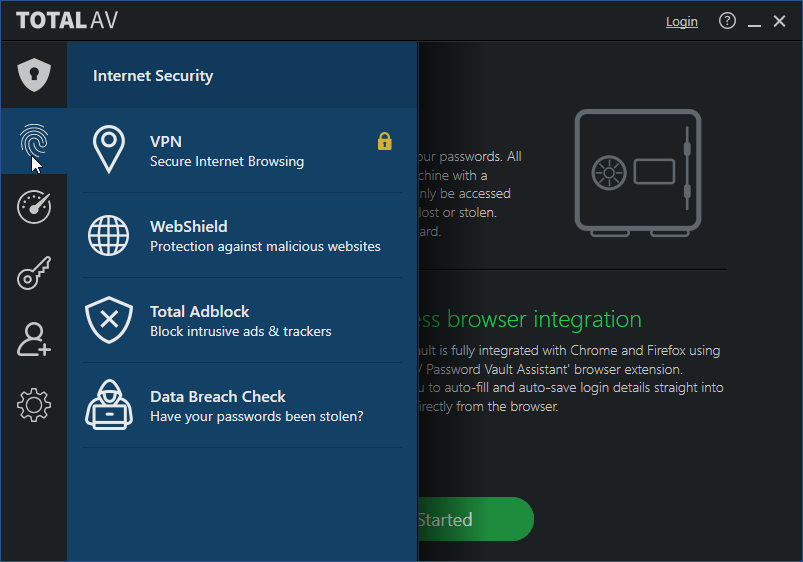Open Data Breach Check entry
Screen dimensions: 803x562
click(x=242, y=406)
